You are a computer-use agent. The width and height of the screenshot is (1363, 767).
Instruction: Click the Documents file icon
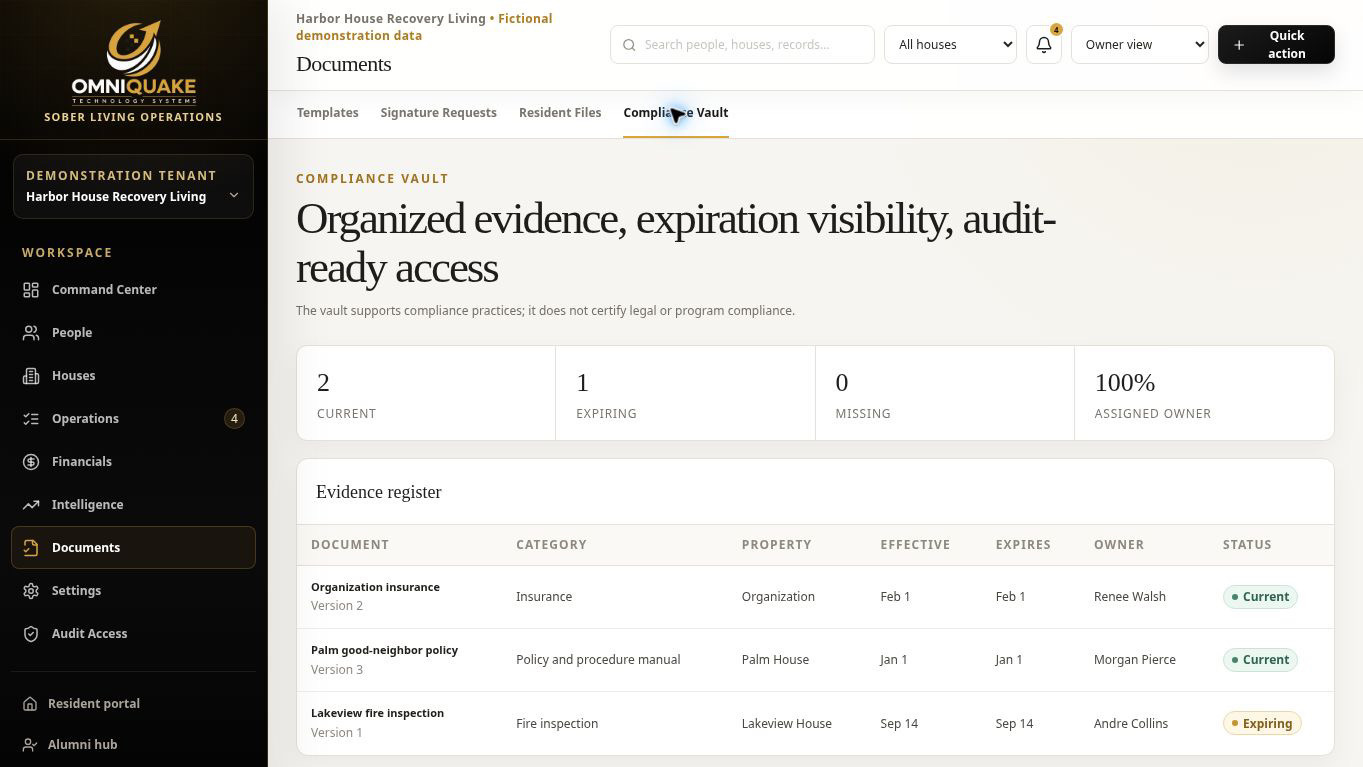point(31,548)
